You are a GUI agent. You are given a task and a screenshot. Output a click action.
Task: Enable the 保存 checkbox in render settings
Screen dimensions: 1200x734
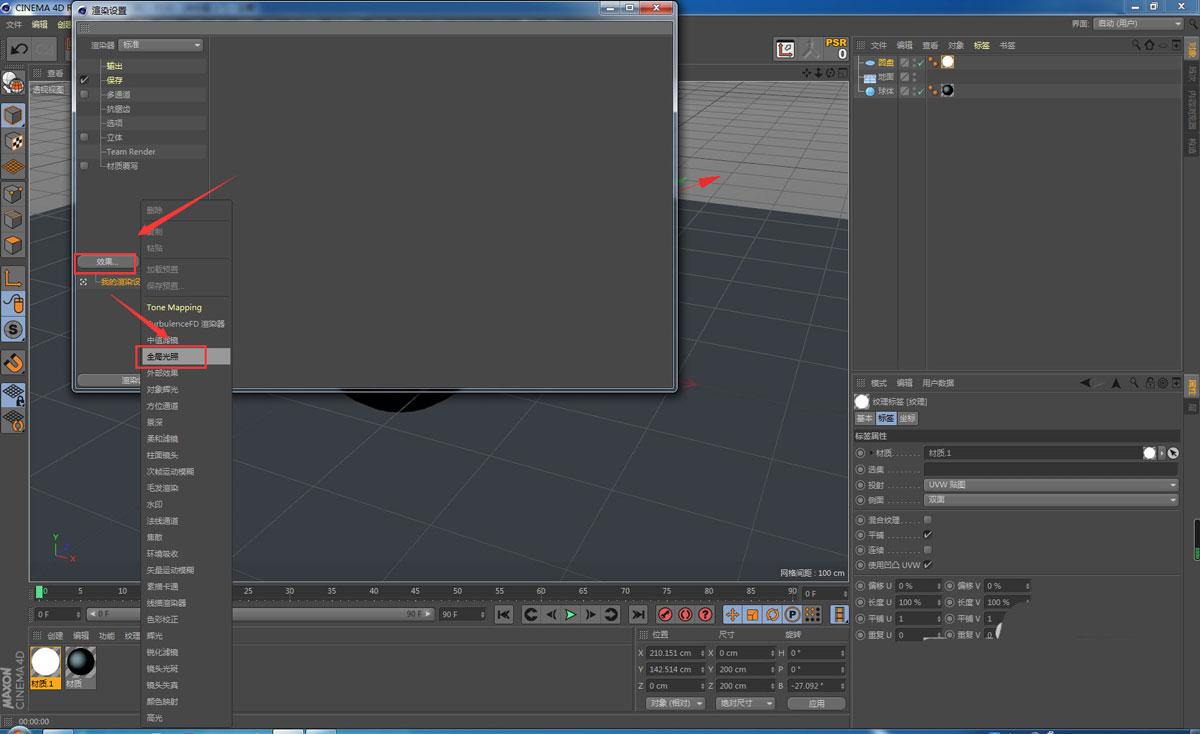tap(84, 79)
